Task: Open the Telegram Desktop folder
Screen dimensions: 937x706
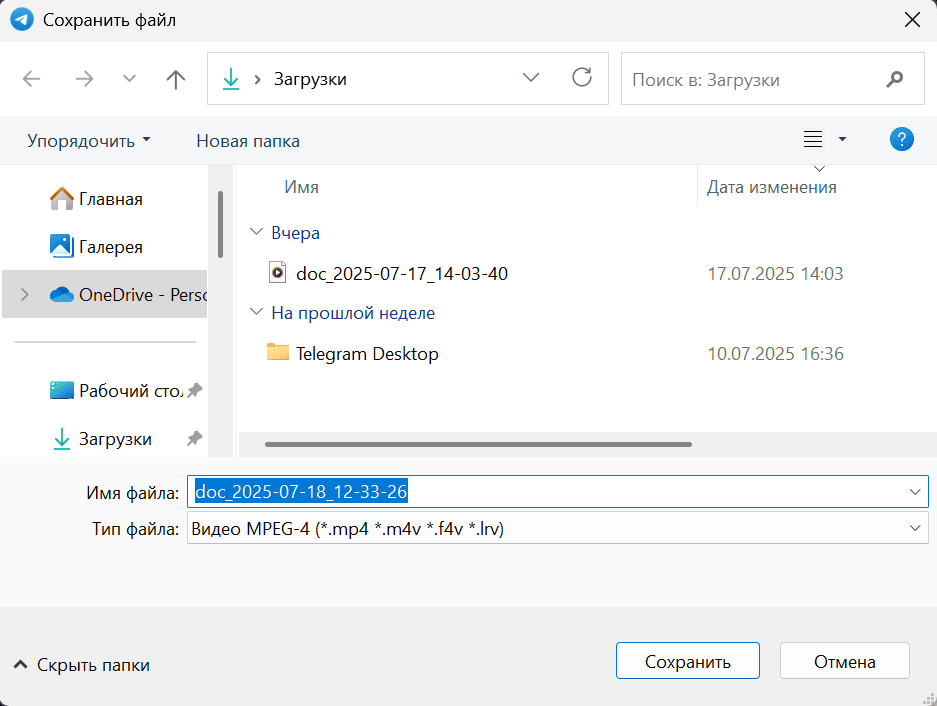Action: tap(366, 353)
